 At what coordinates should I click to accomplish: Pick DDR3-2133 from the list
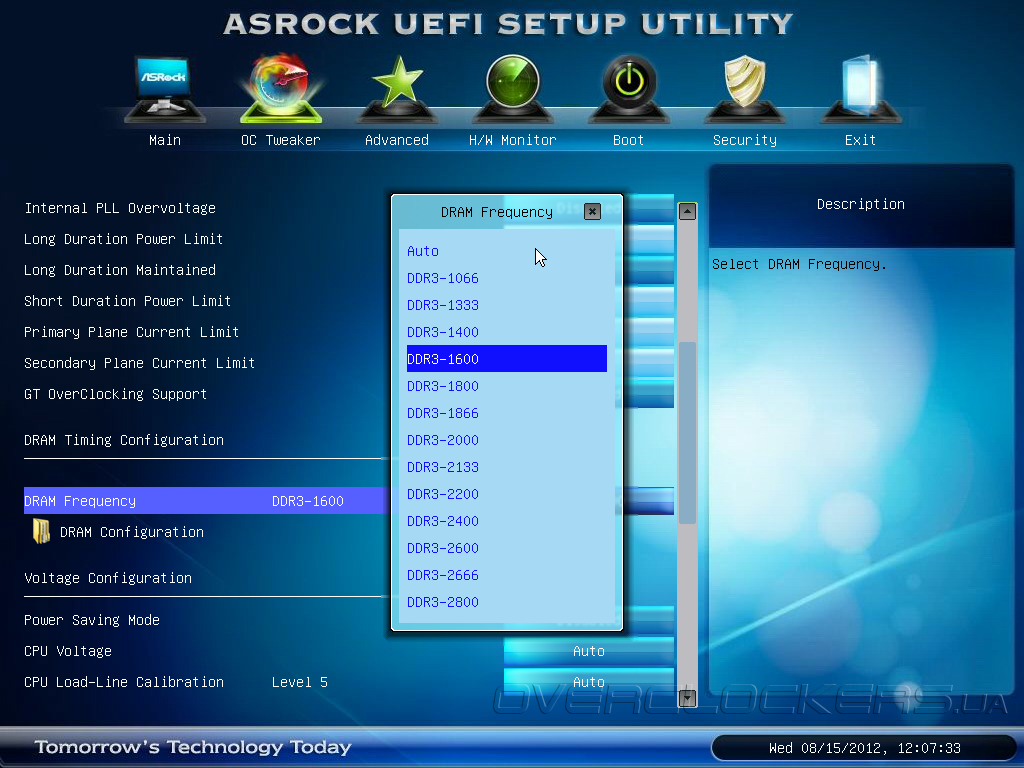507,467
